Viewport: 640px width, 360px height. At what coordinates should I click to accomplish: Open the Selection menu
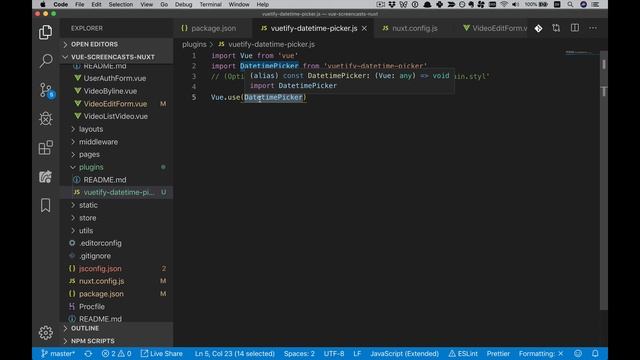[120, 4]
